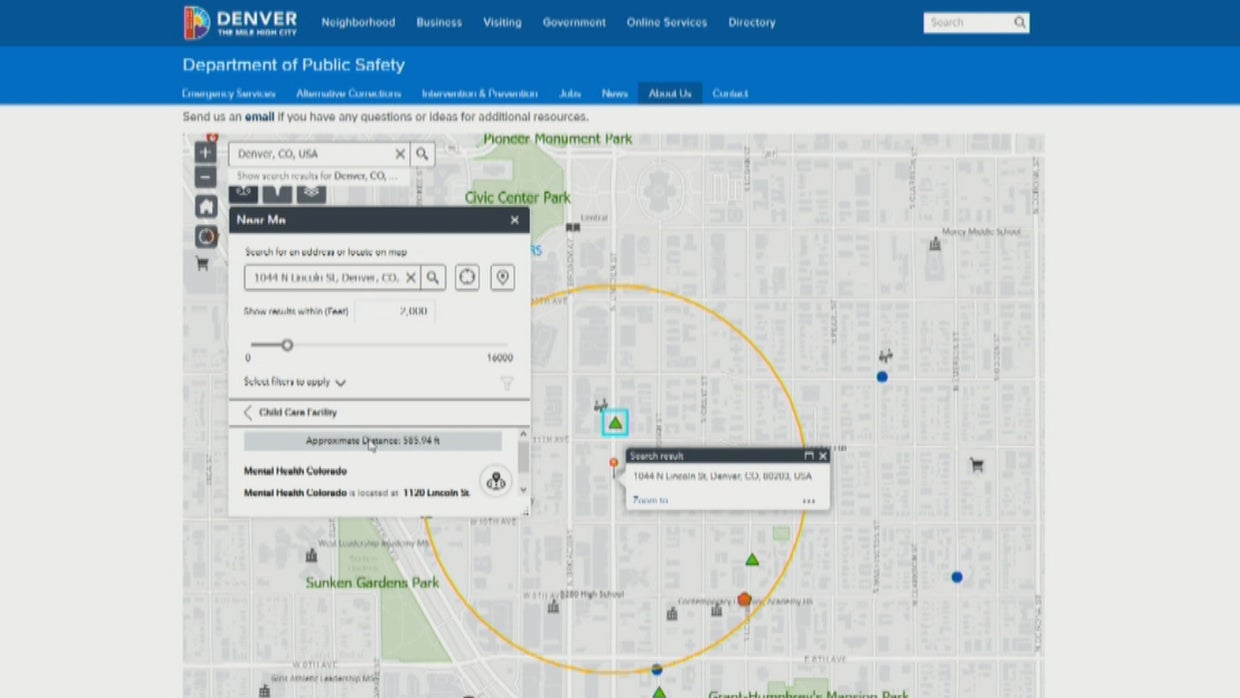
Task: Click the crosshair locate-me icon
Action: pos(467,277)
